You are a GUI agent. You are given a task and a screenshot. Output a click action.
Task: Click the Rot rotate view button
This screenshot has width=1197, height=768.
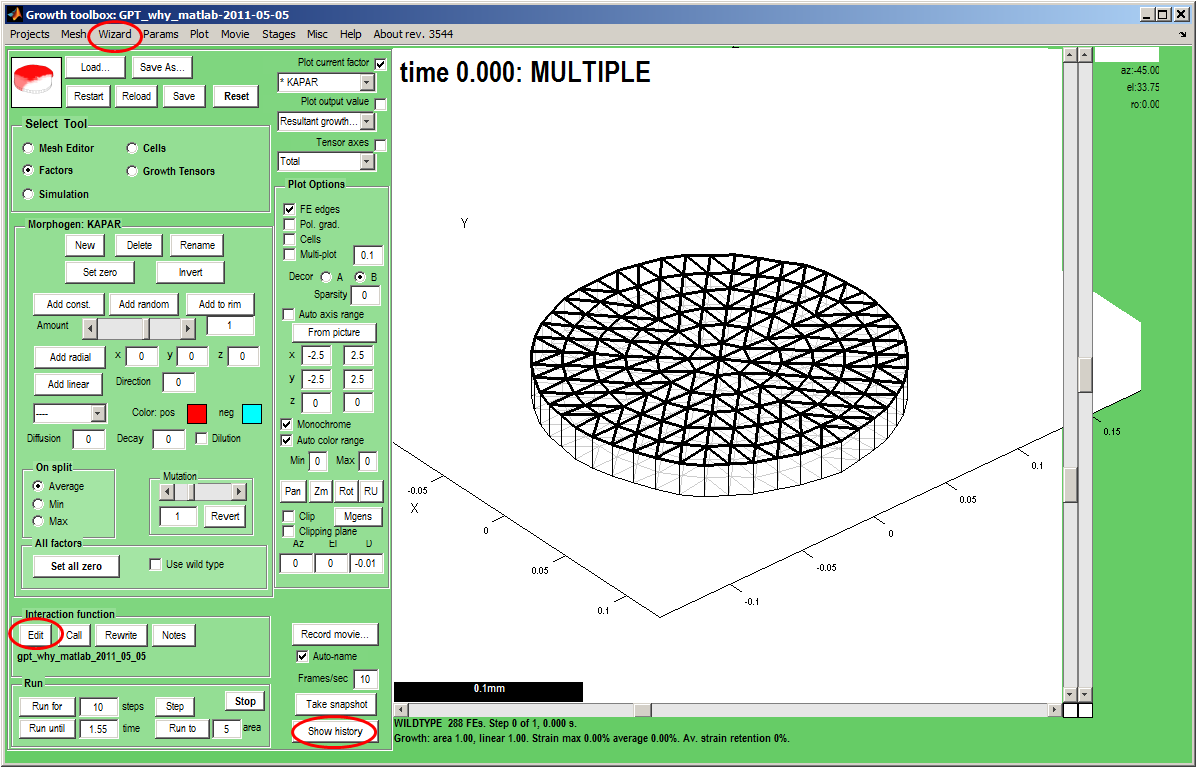(x=346, y=491)
